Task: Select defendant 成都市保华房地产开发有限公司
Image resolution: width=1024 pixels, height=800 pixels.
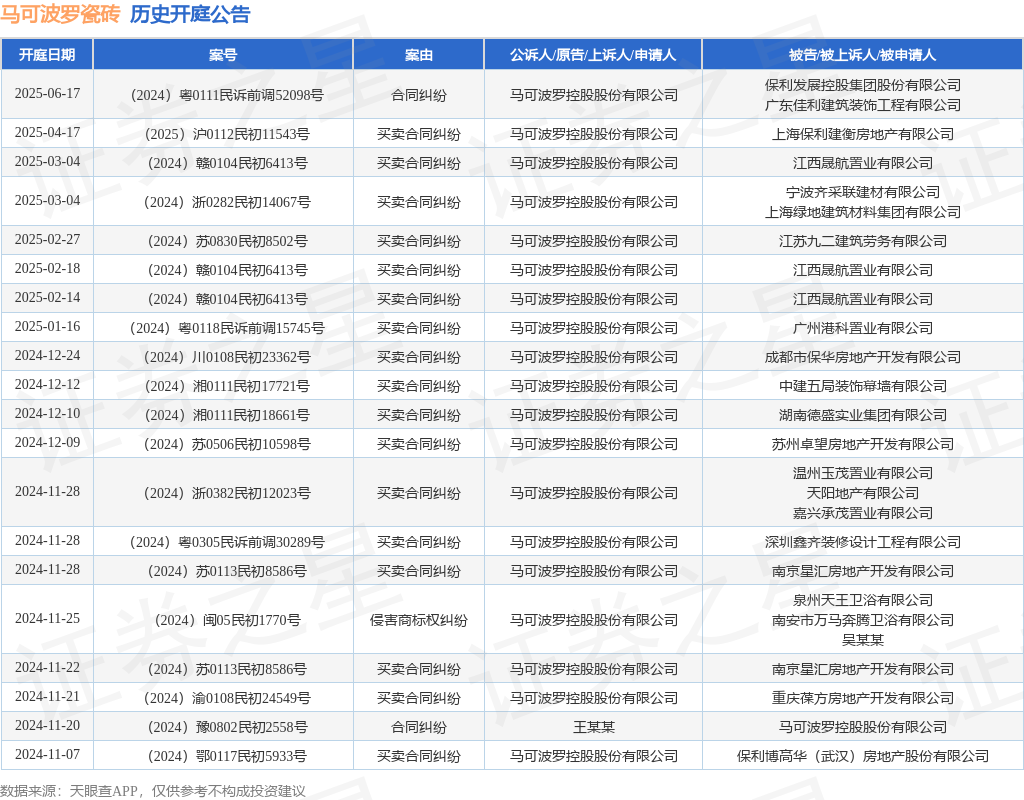Action: pyautogui.click(x=863, y=357)
